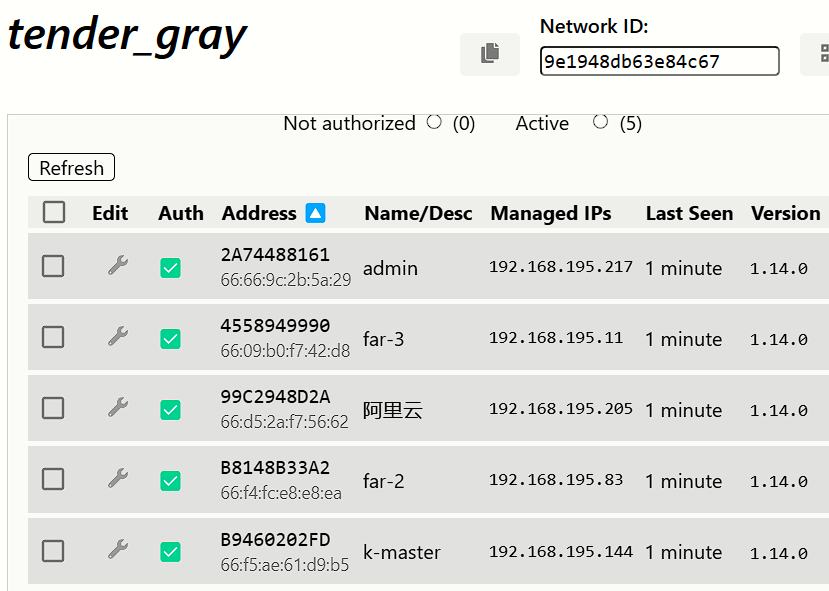Viewport: 829px width, 591px height.
Task: Deauthorize the admin member checkbox
Action: [x=171, y=268]
